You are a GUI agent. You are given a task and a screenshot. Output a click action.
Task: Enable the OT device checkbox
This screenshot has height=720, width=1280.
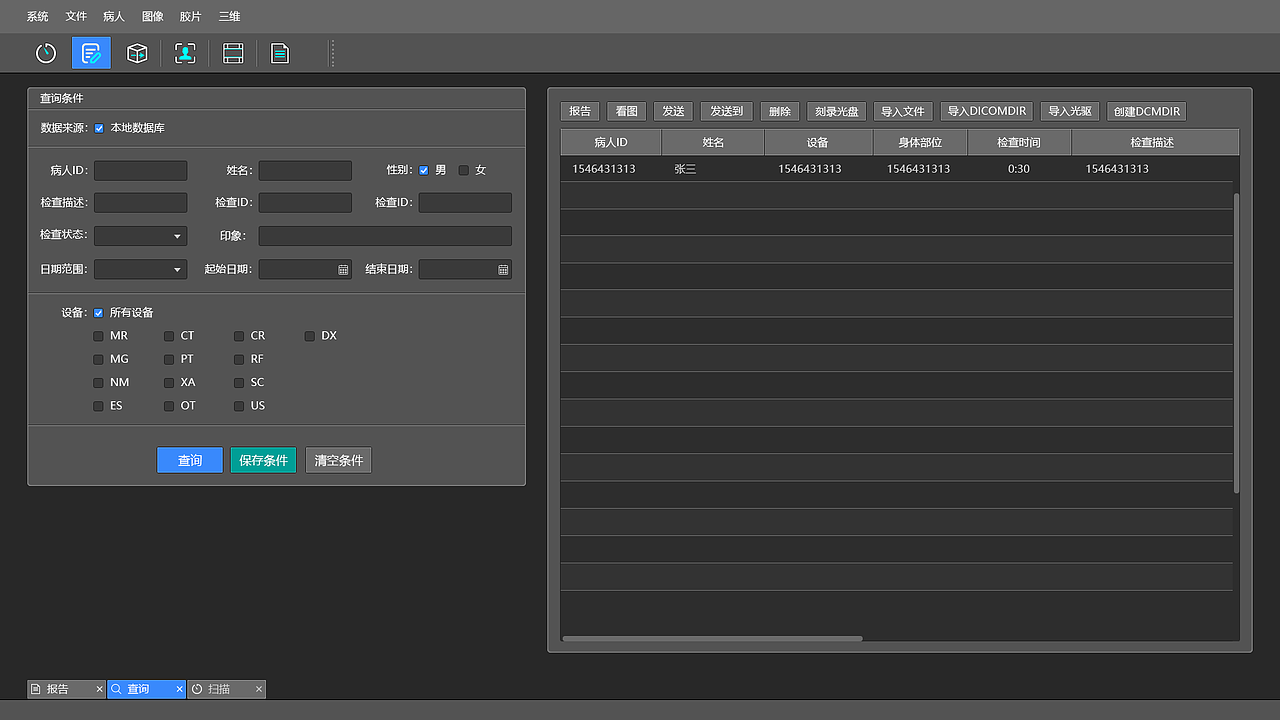[x=169, y=406]
